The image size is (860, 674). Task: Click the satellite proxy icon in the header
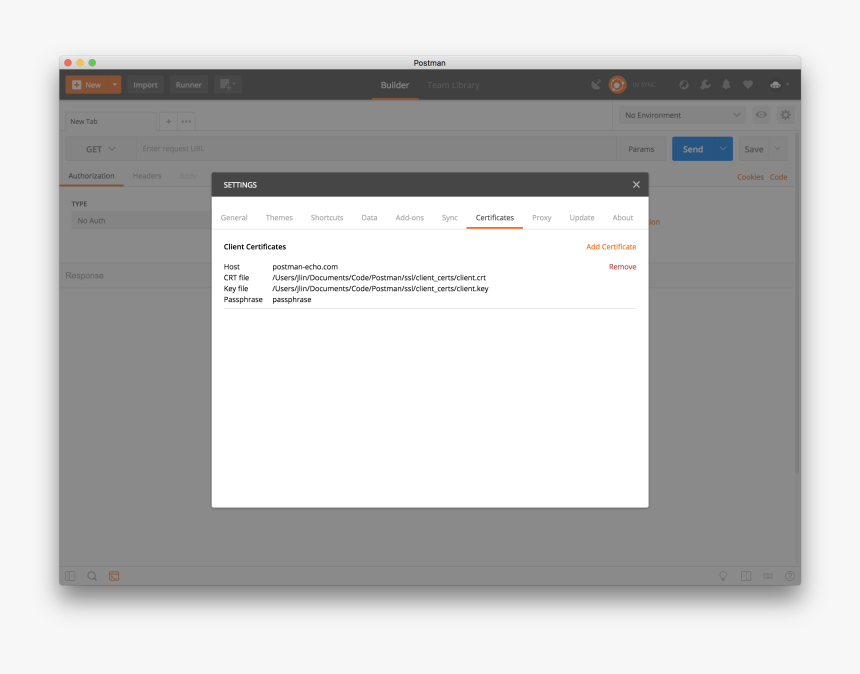point(596,85)
